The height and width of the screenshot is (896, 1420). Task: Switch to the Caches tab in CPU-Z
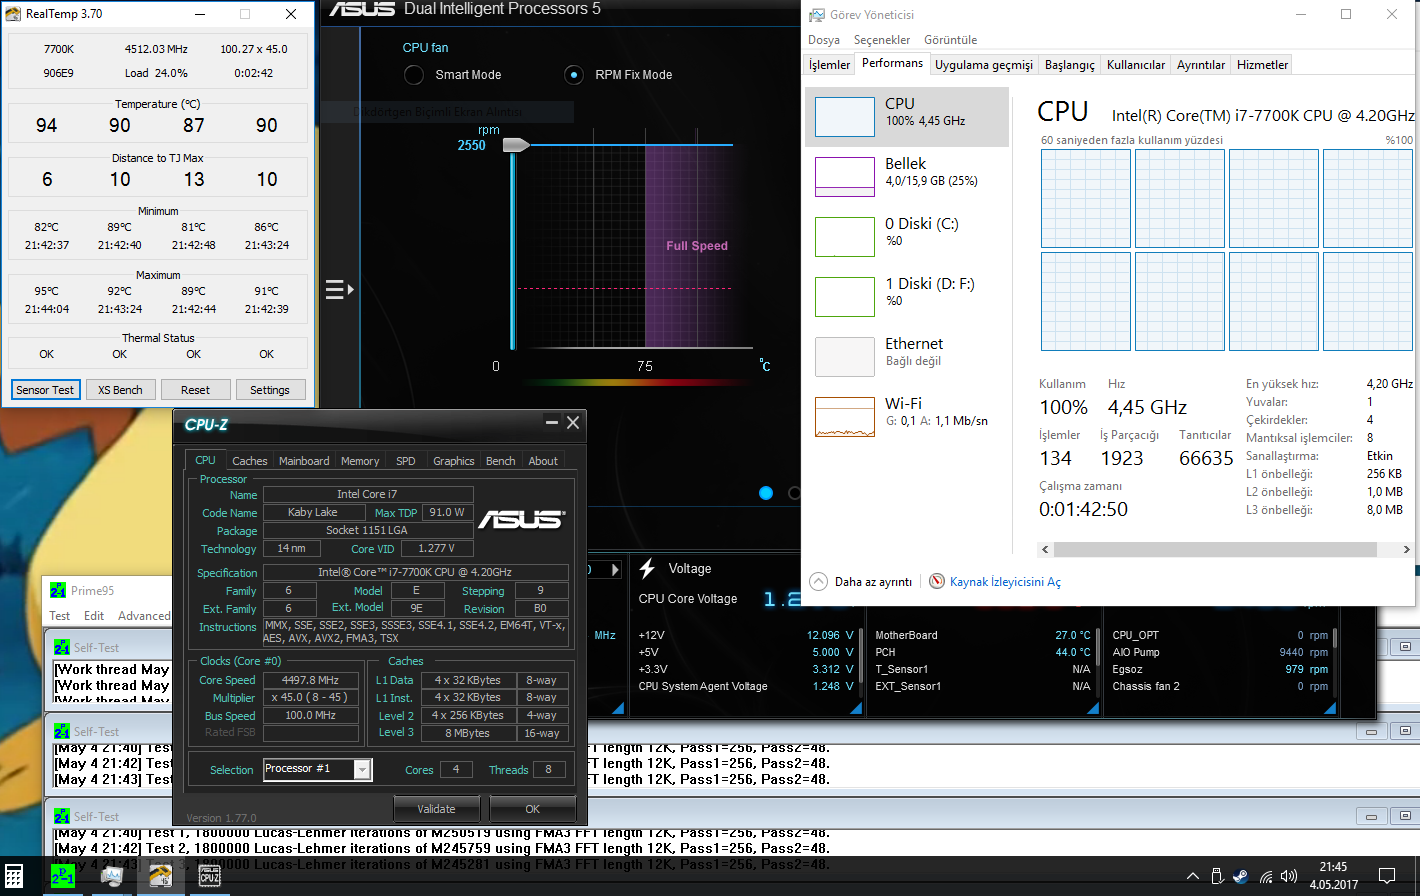[x=250, y=461]
